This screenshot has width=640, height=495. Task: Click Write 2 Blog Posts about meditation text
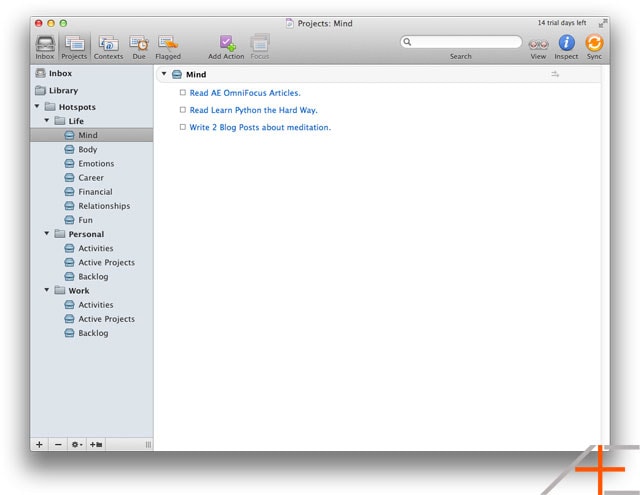(260, 127)
